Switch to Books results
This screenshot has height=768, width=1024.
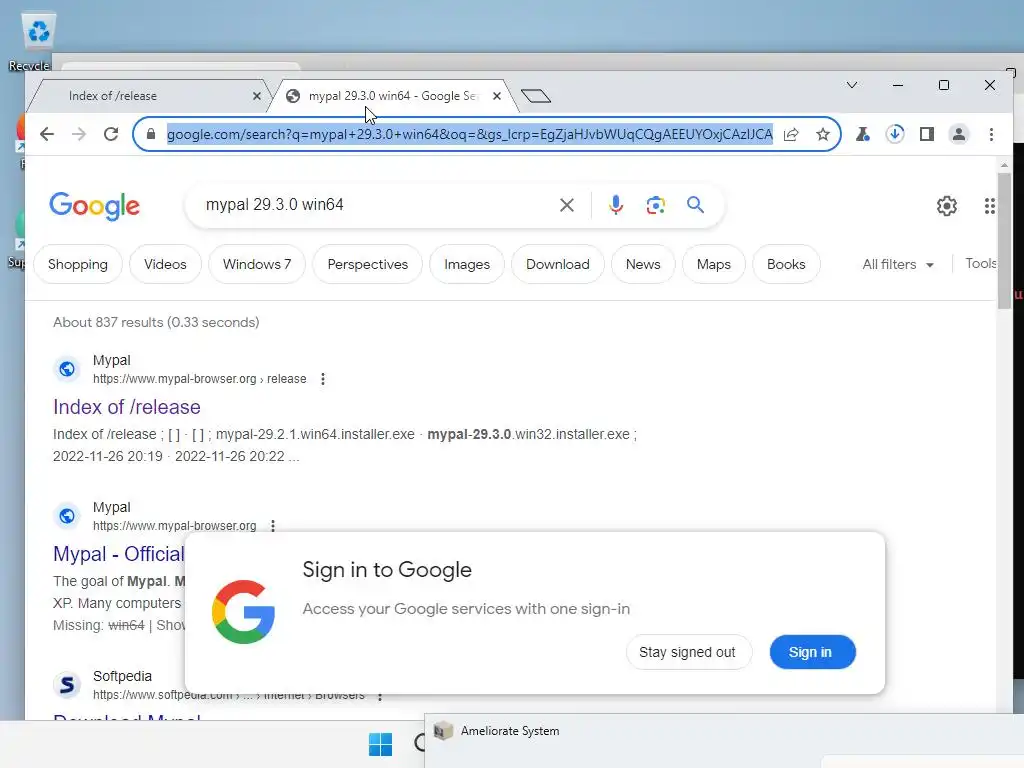pyautogui.click(x=786, y=264)
